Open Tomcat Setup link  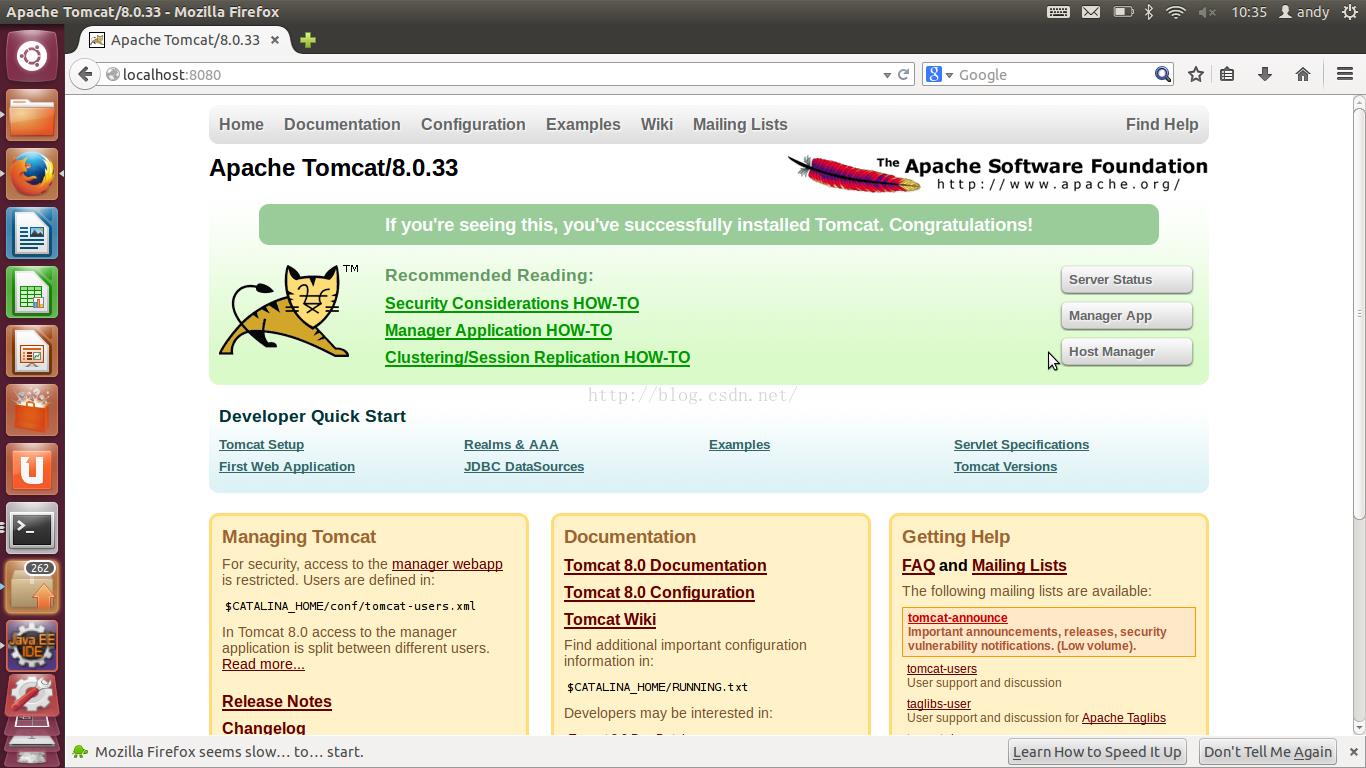pyautogui.click(x=261, y=444)
